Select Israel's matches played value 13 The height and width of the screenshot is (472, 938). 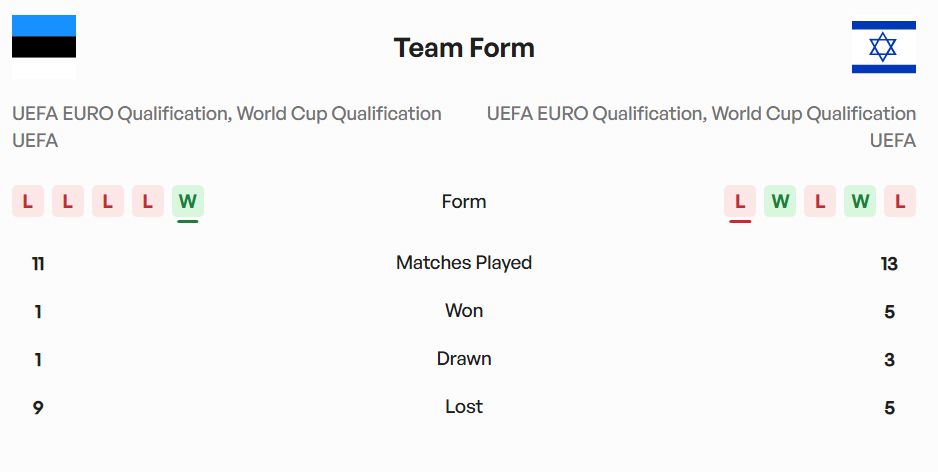coord(889,264)
